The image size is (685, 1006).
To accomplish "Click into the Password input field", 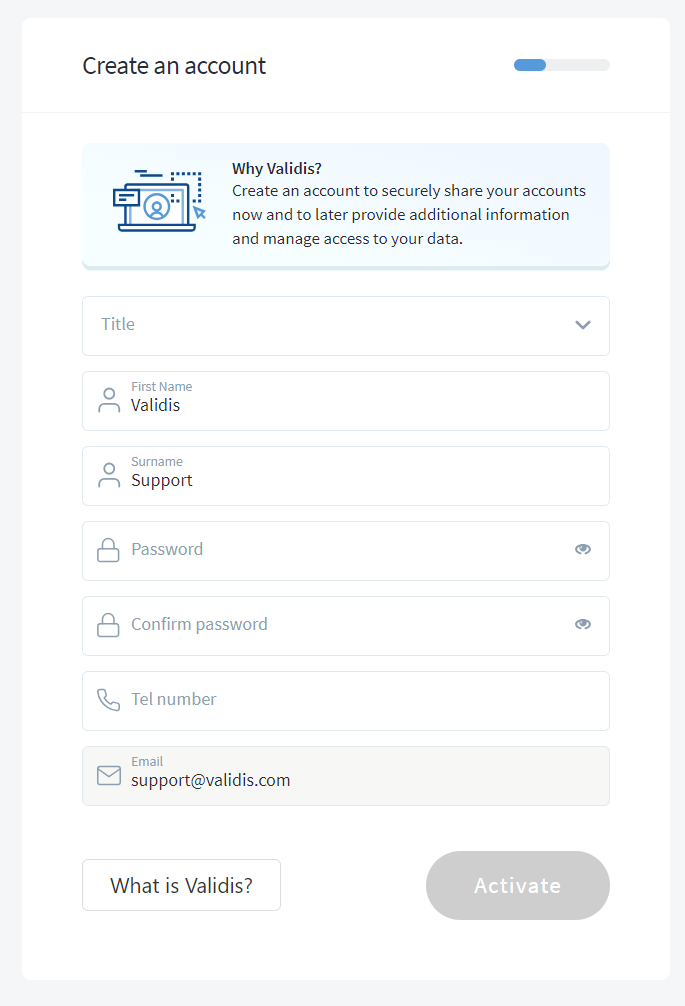I will [x=346, y=551].
